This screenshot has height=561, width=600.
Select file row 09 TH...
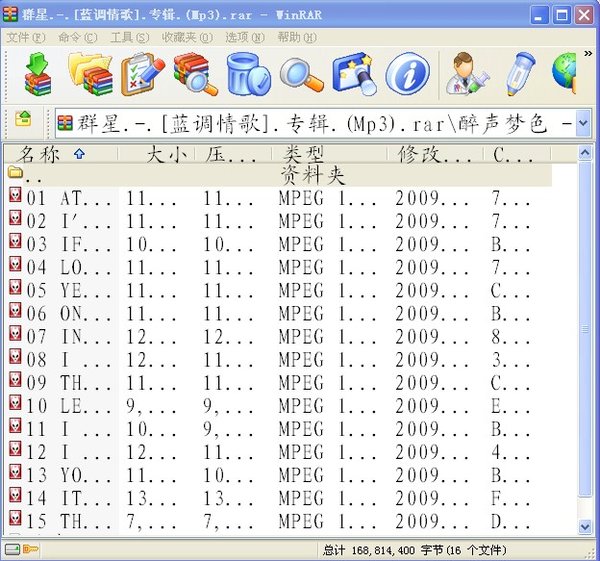pos(279,383)
